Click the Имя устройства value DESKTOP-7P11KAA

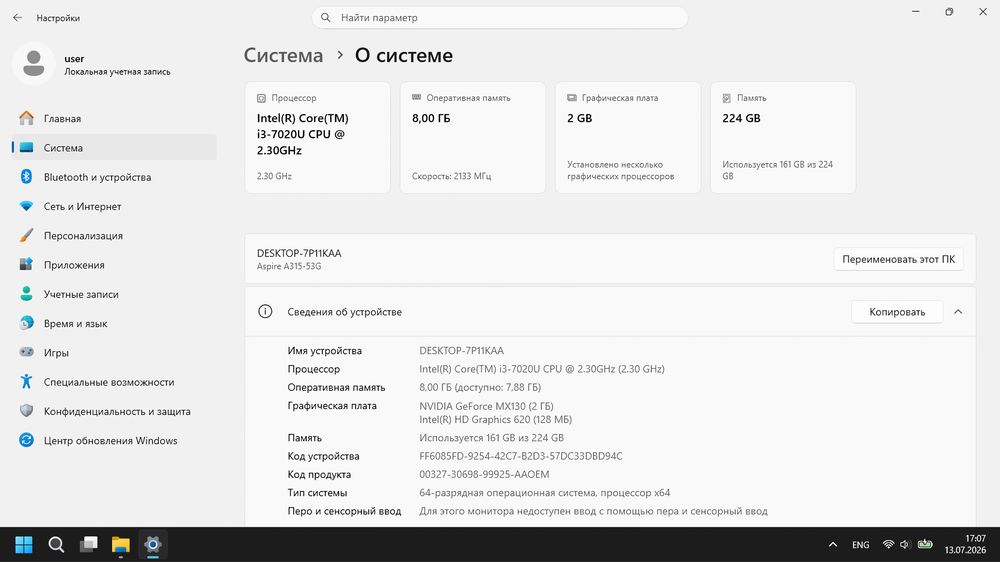point(461,351)
